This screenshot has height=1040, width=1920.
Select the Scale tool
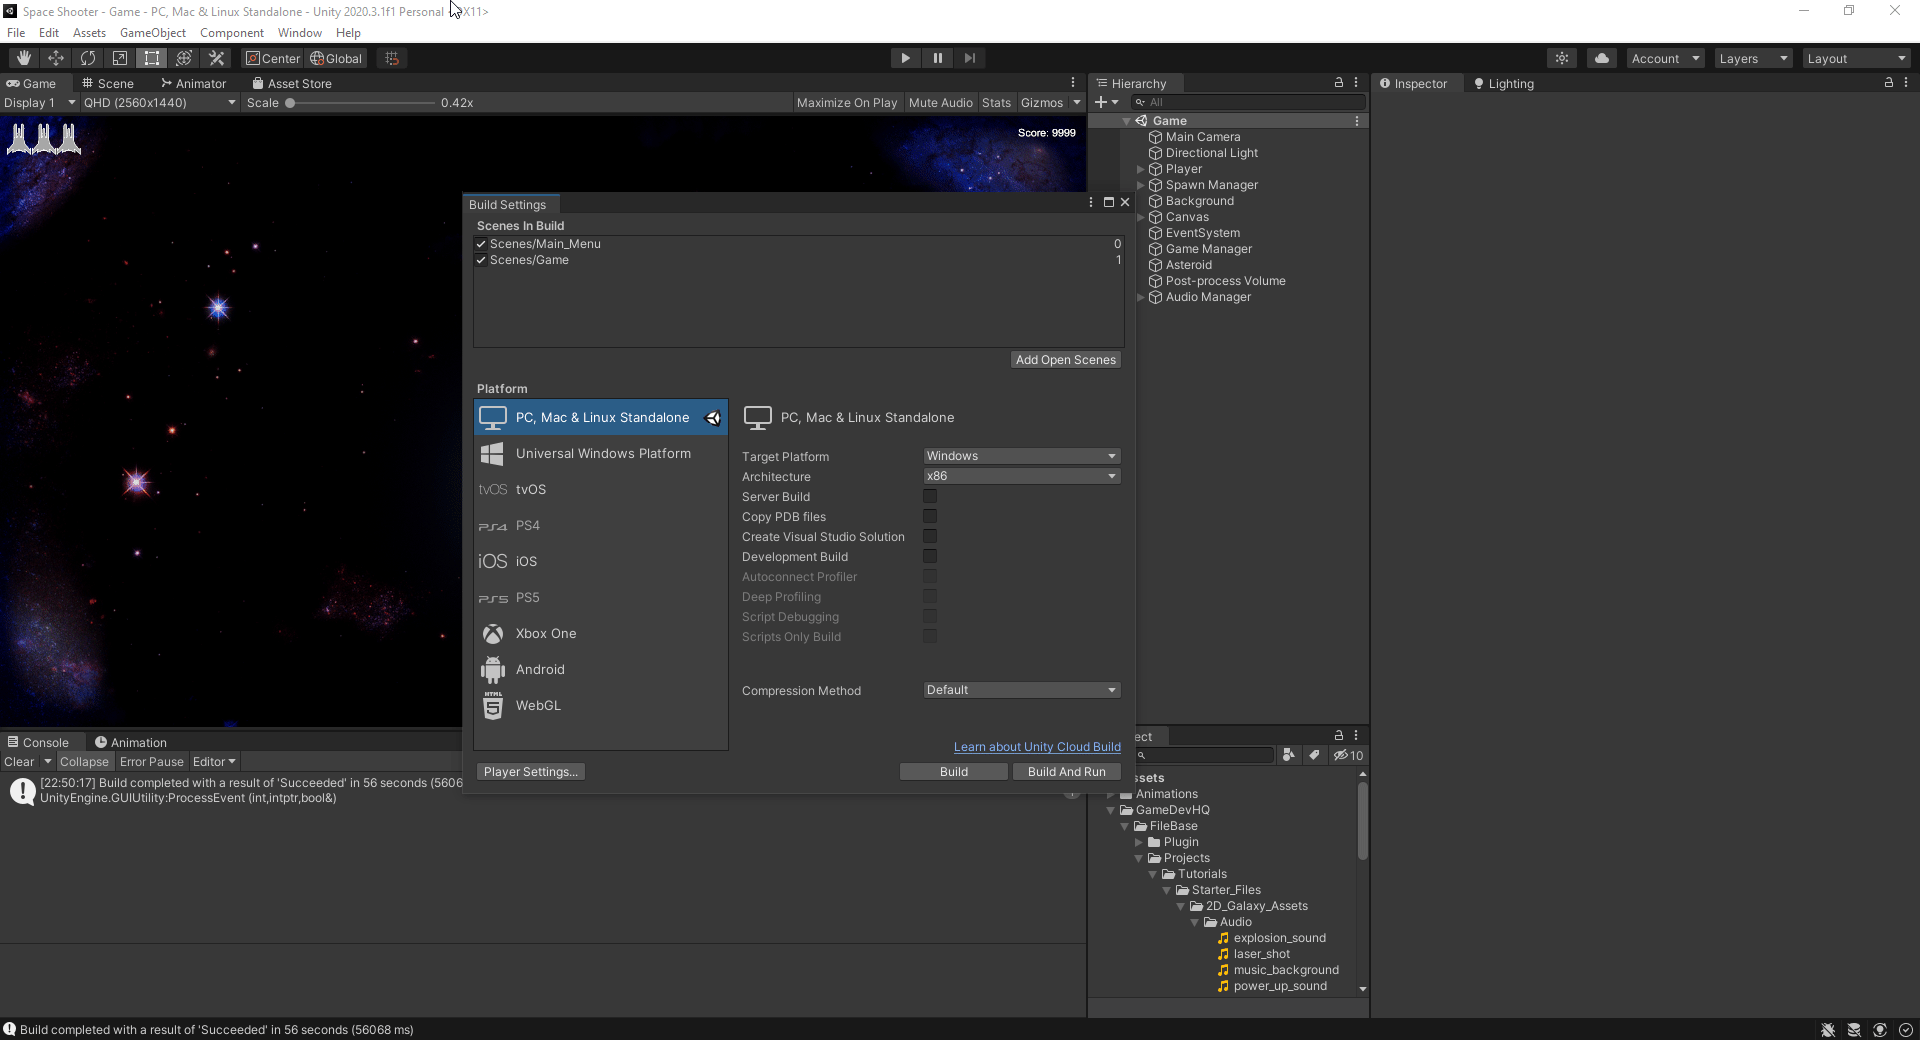pos(120,58)
